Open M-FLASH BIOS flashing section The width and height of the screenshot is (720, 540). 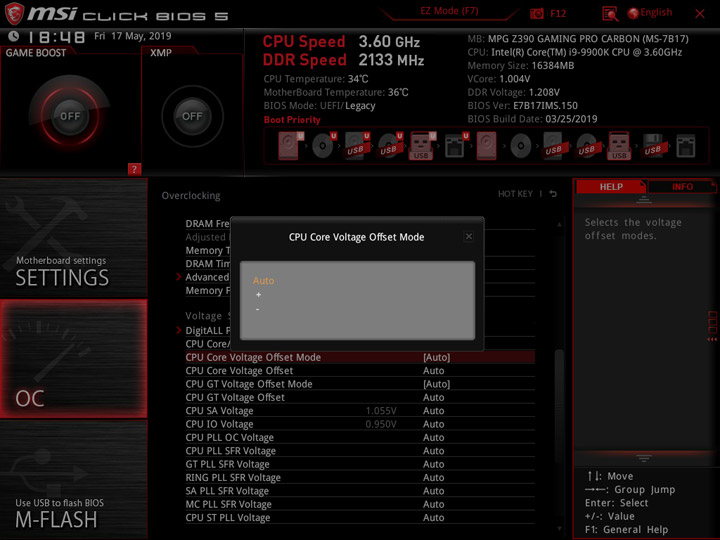coord(73,480)
